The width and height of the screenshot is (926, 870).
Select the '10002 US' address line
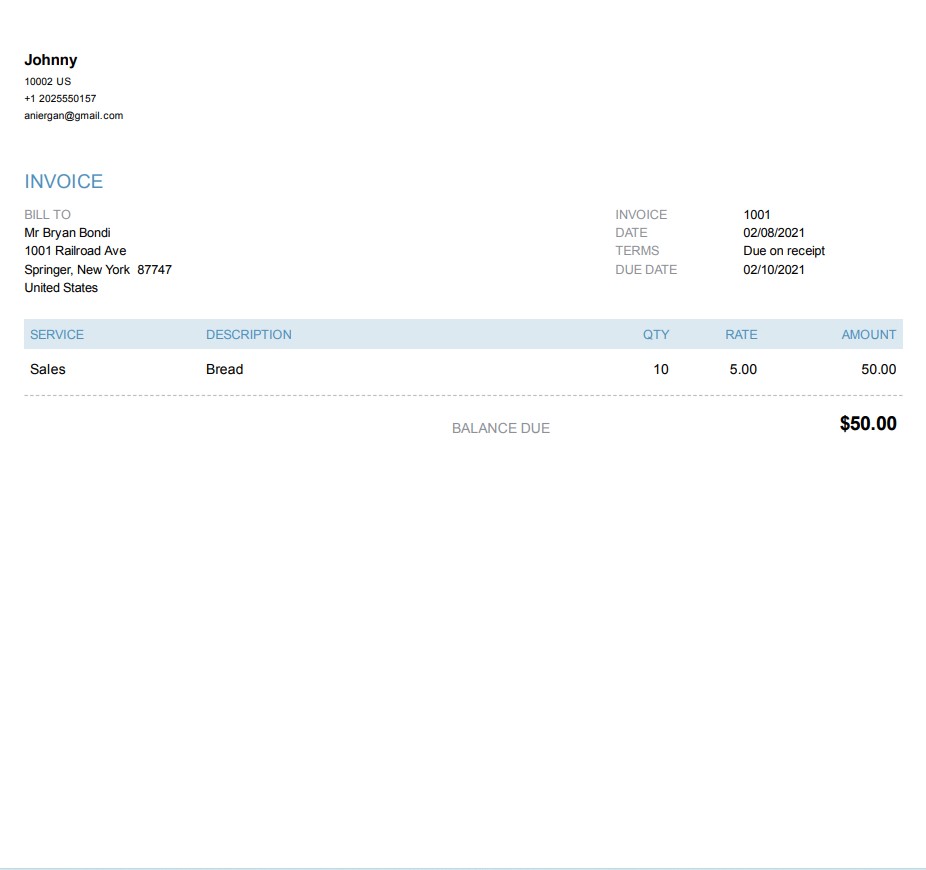coord(47,82)
